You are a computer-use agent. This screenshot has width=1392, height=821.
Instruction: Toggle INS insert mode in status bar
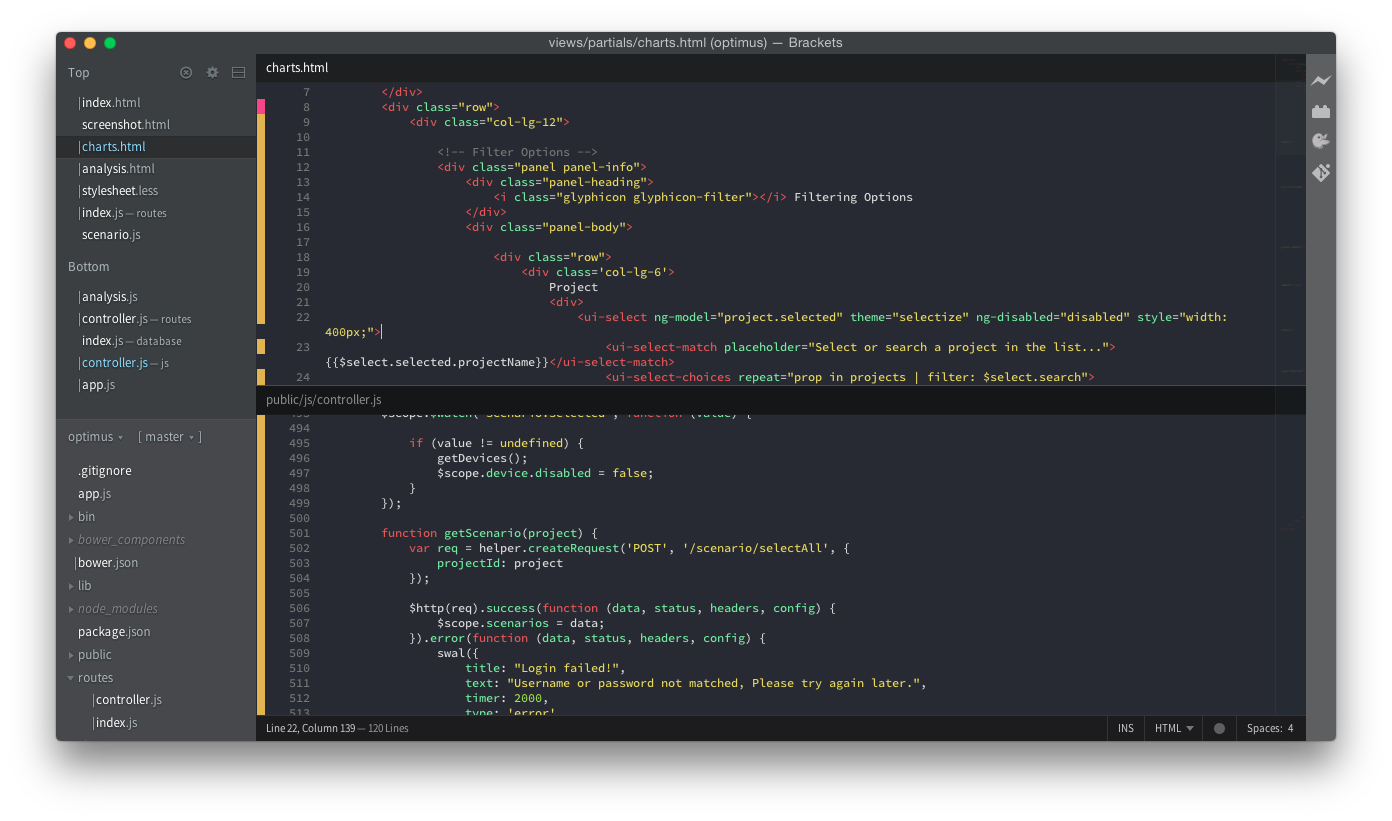[1126, 728]
